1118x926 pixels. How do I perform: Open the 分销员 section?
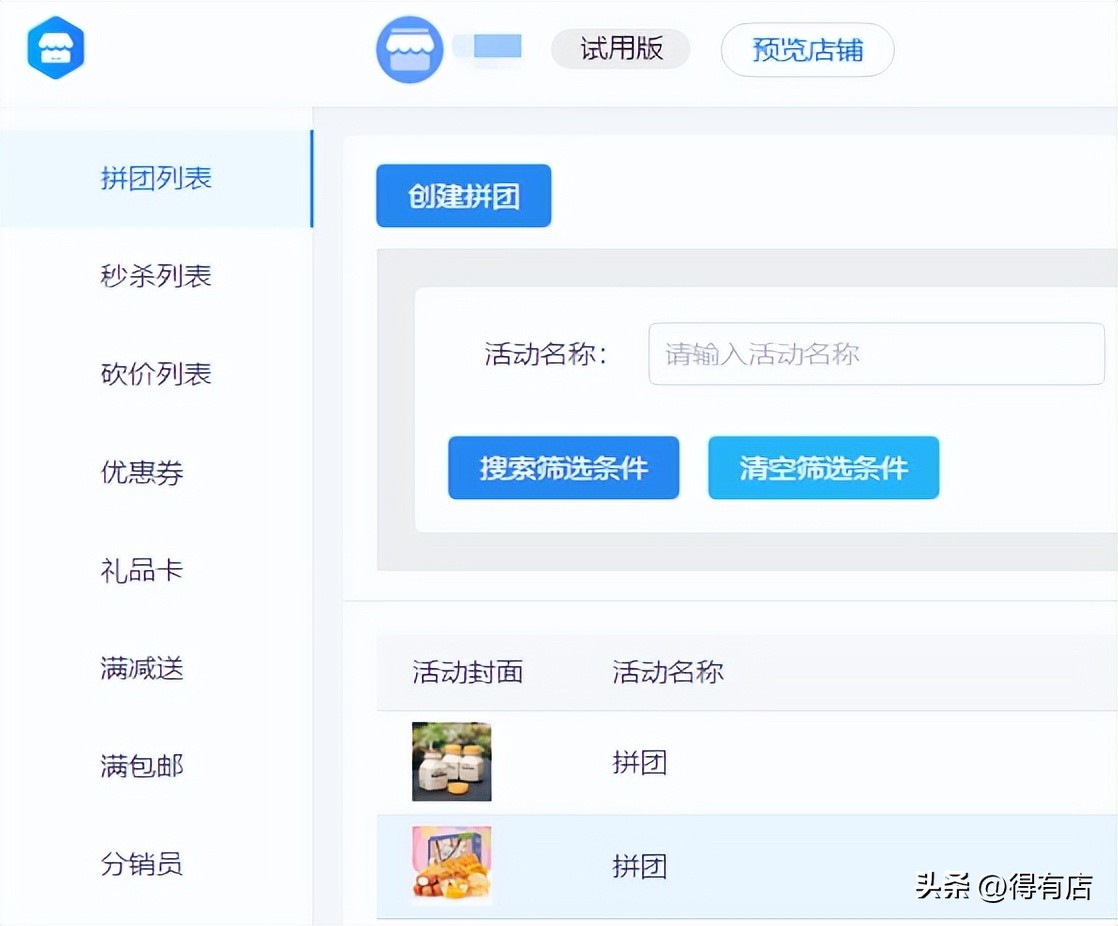click(x=142, y=865)
